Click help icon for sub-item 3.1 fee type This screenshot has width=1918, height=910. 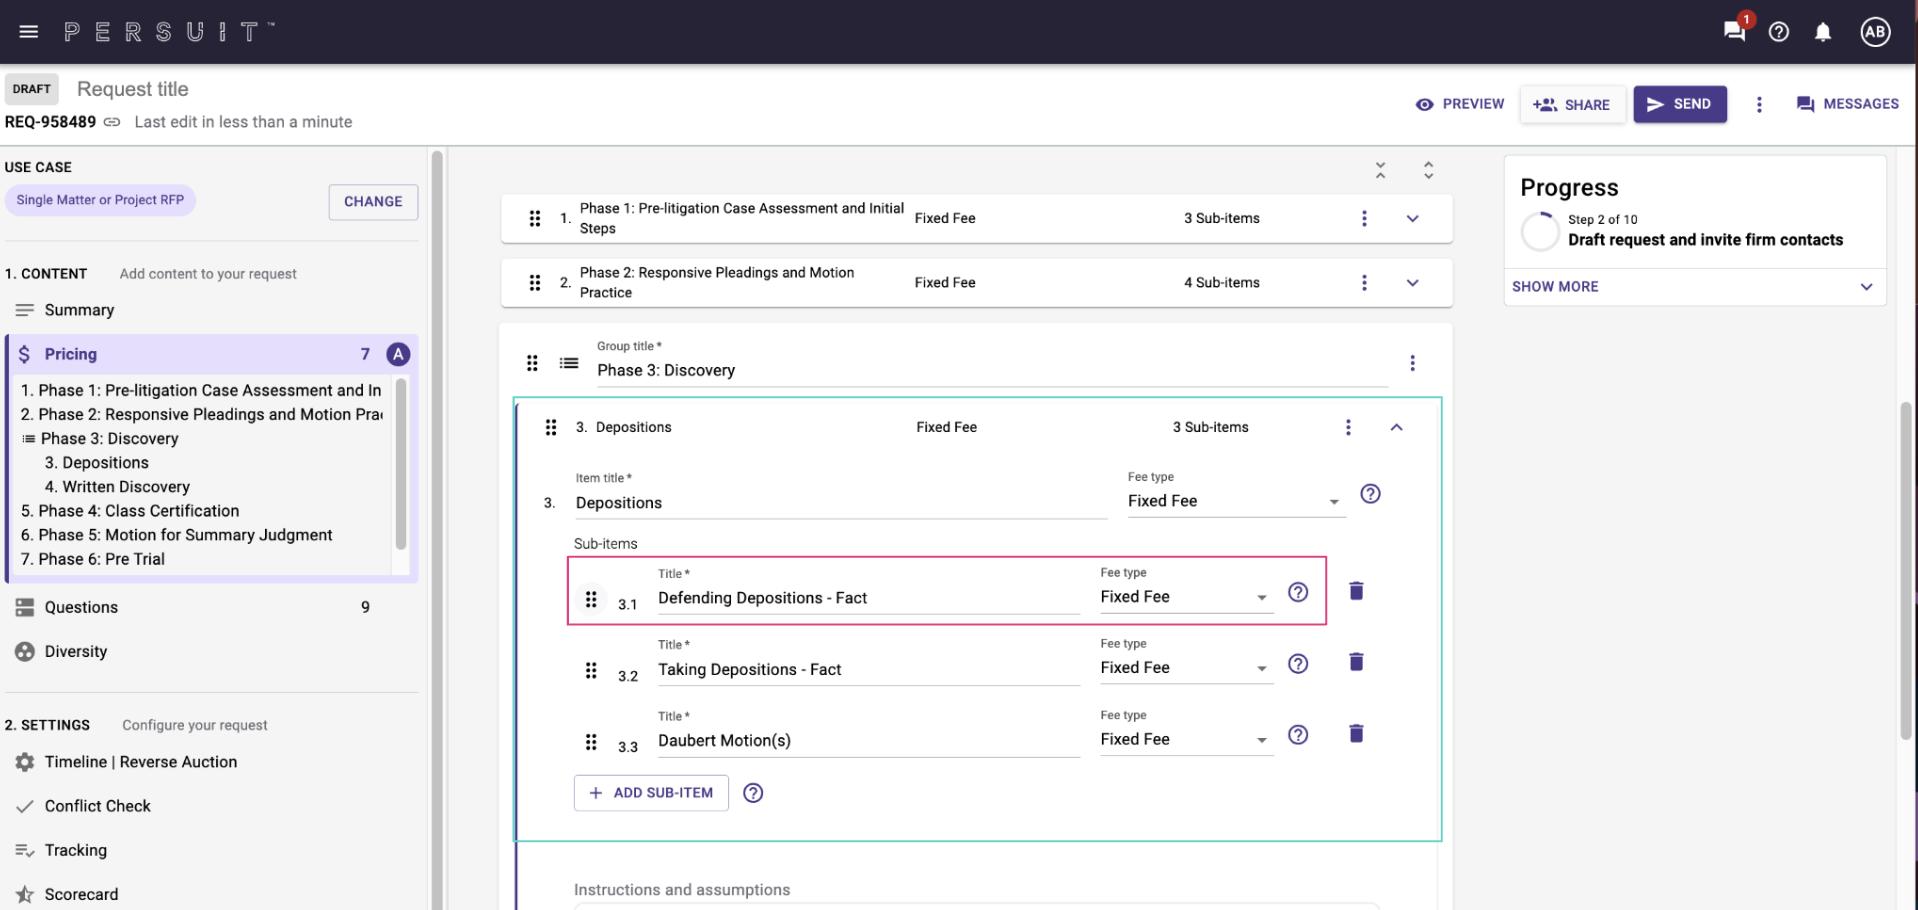(1298, 592)
